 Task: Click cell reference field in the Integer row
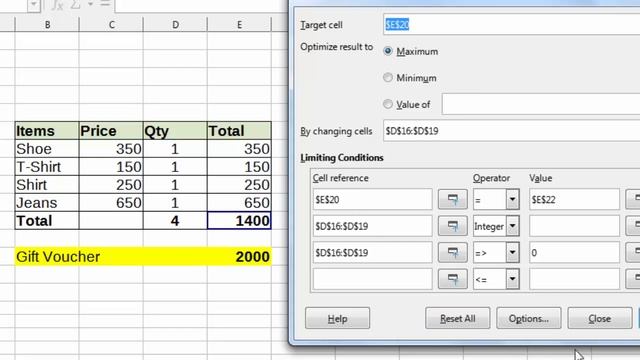[x=372, y=226]
